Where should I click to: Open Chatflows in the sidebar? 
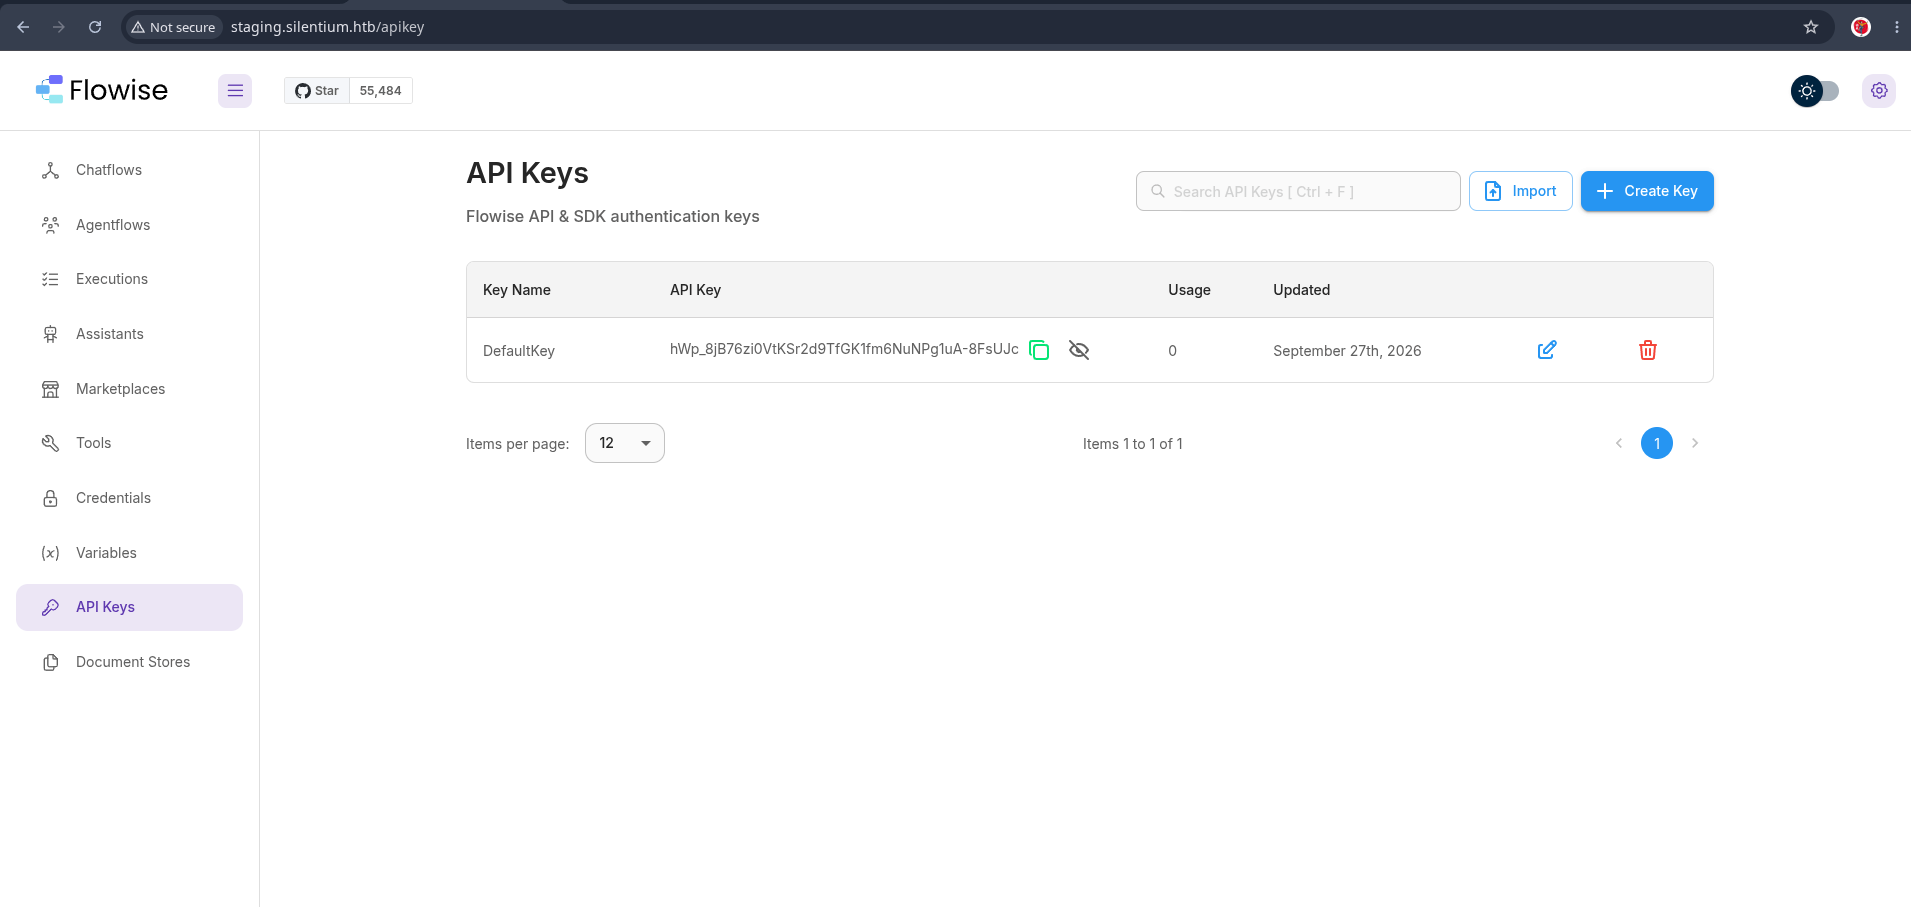(x=130, y=170)
